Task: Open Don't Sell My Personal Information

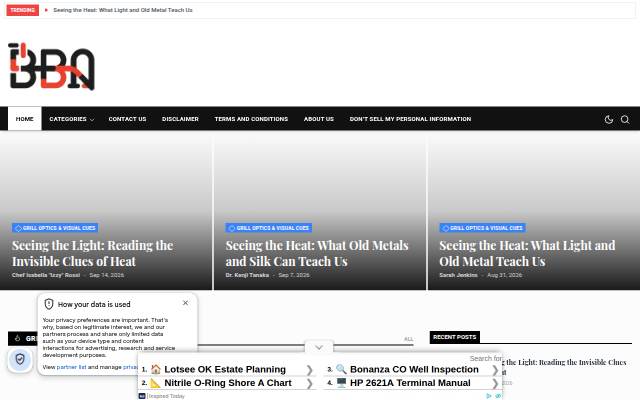Action: click(x=410, y=119)
